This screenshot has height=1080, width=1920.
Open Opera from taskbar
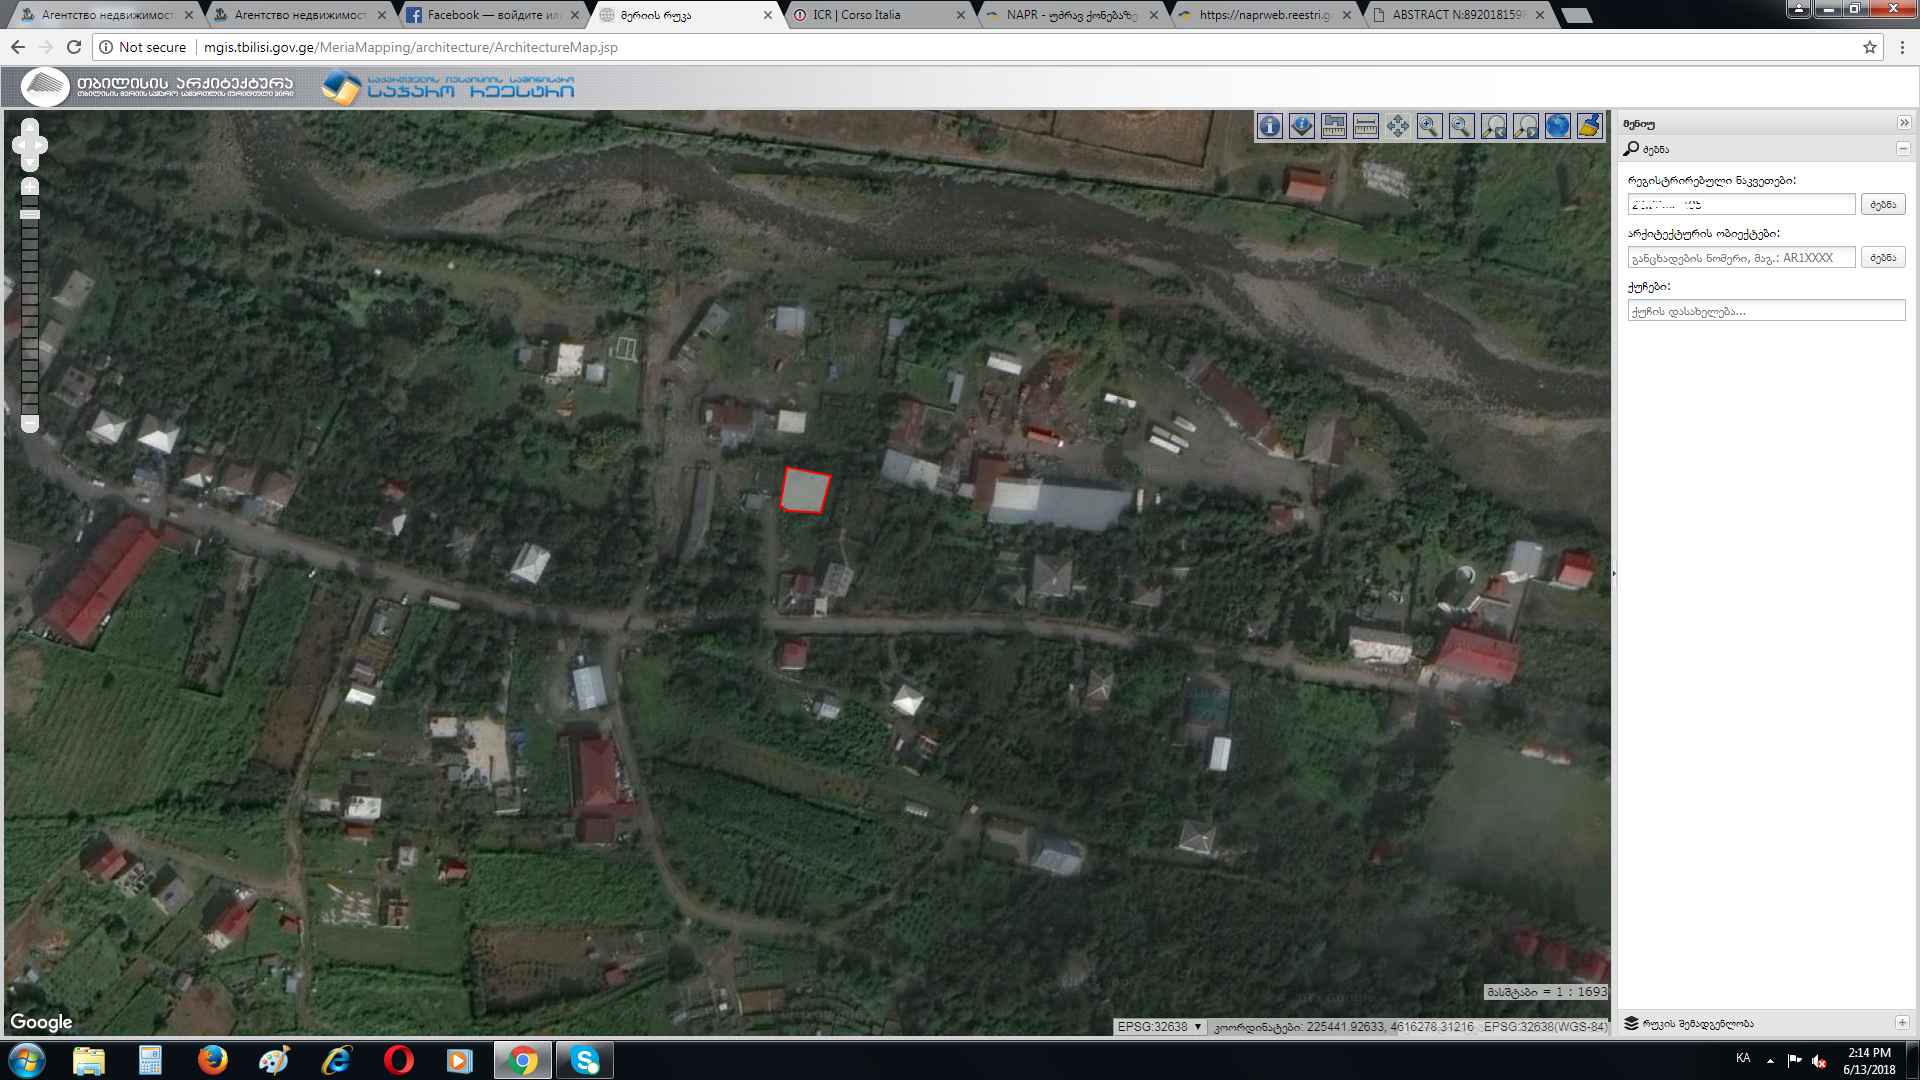(398, 1060)
